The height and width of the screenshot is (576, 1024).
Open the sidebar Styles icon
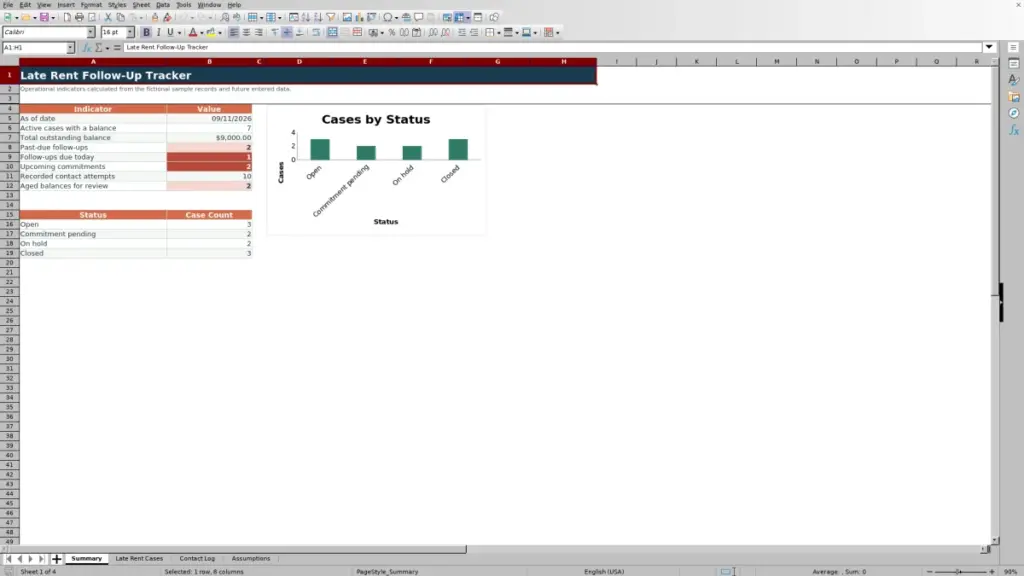point(1014,80)
